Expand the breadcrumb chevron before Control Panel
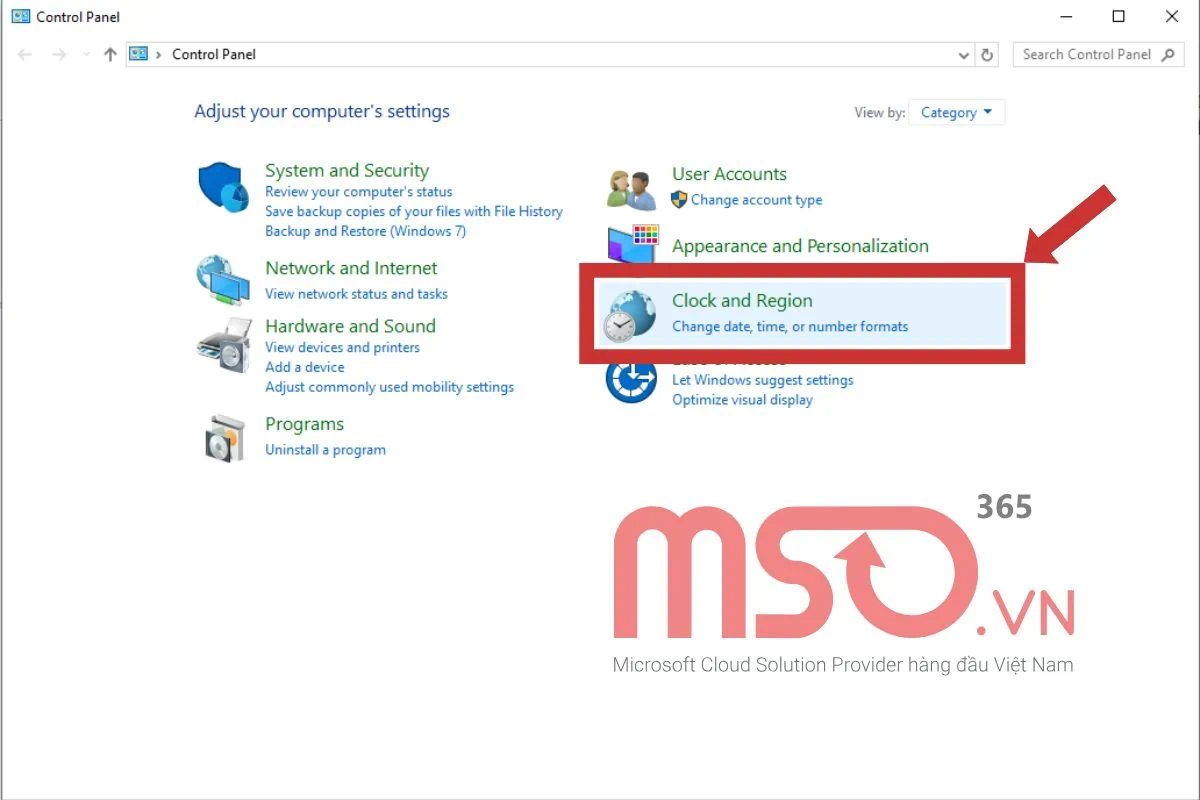 (x=159, y=55)
